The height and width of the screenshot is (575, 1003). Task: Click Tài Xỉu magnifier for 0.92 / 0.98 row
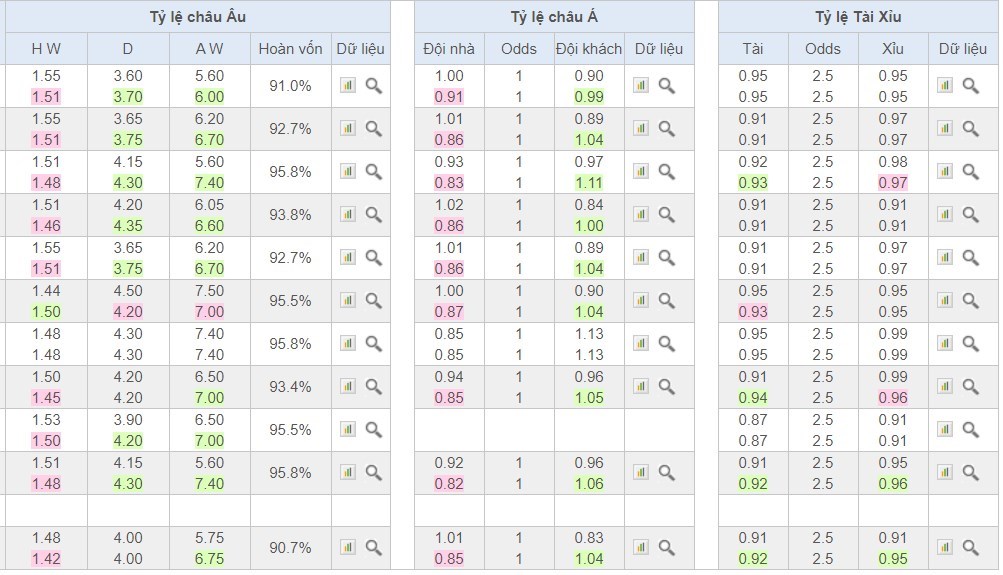pos(971,172)
